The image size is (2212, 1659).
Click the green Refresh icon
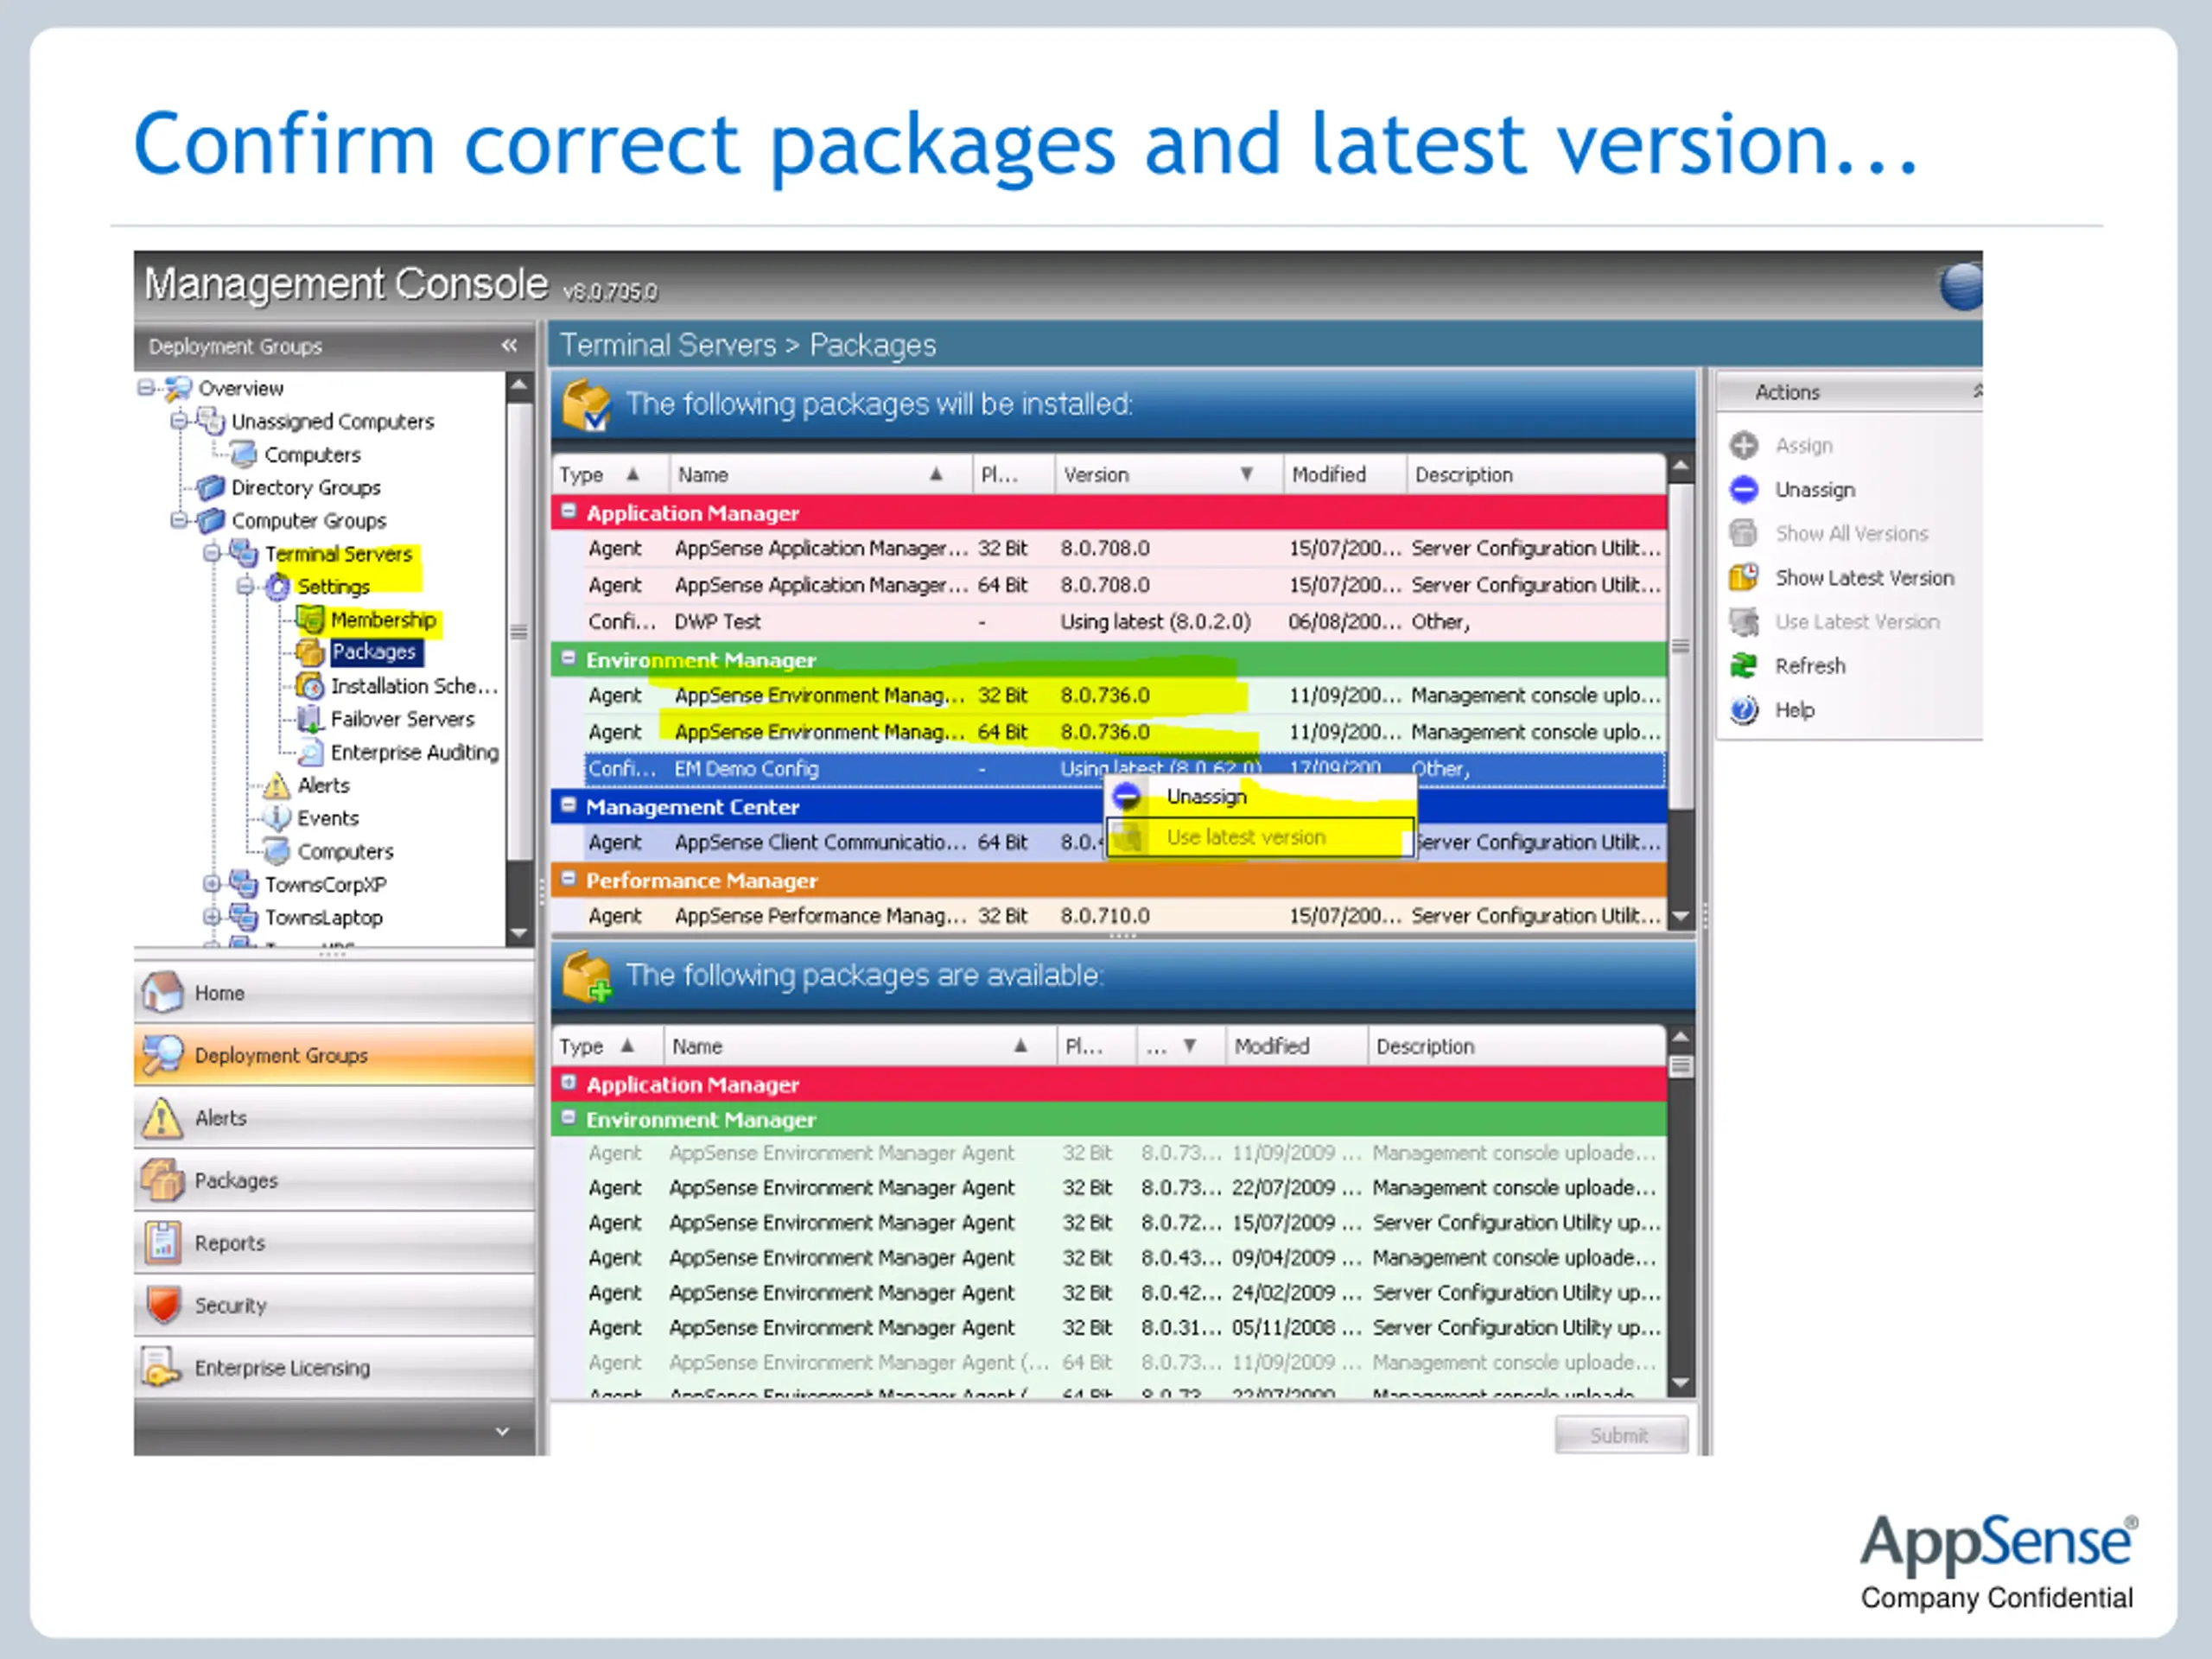tap(1744, 665)
